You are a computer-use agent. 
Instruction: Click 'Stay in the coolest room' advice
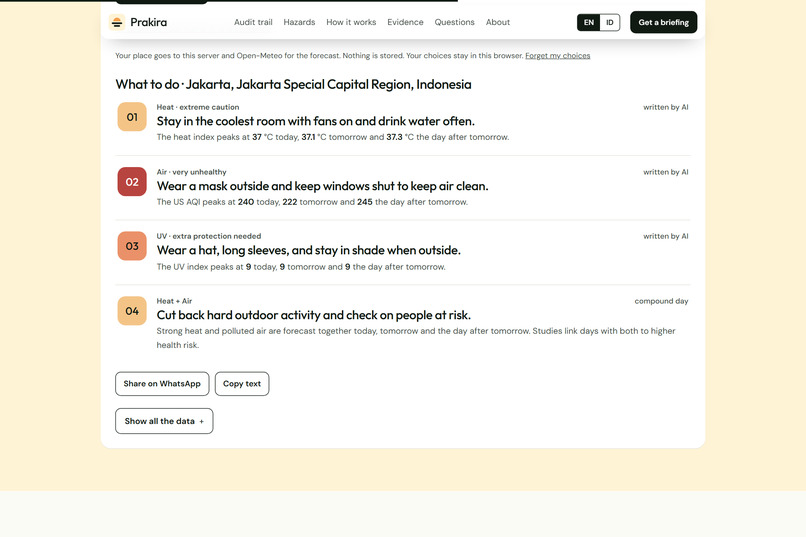316,121
